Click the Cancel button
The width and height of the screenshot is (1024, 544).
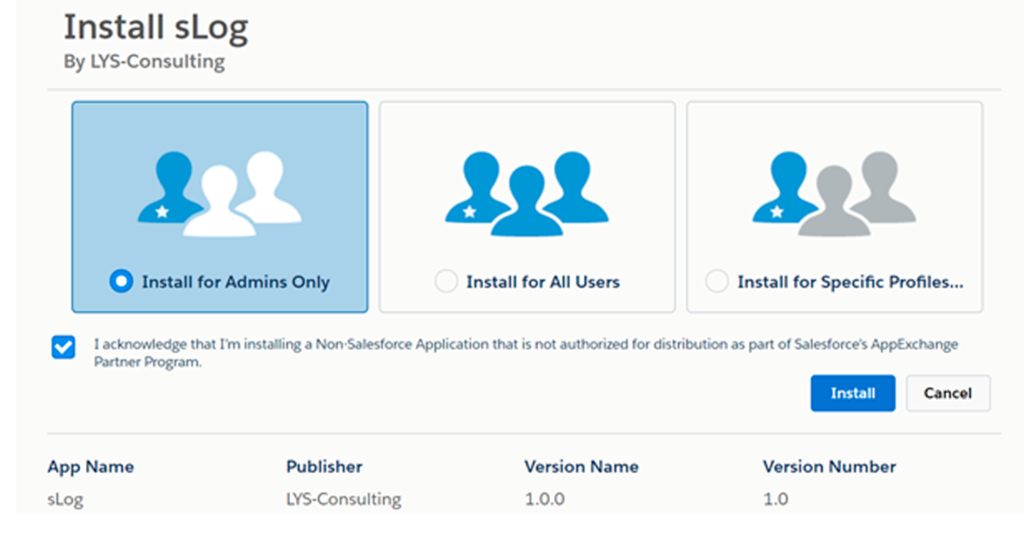pos(948,393)
